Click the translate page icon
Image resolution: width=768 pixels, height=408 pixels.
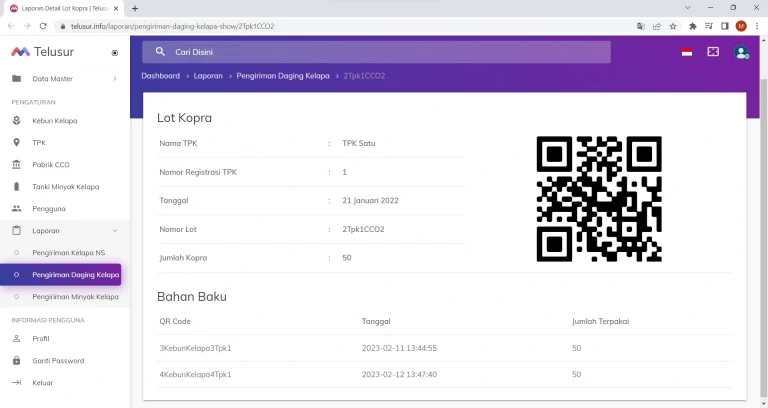click(x=641, y=26)
